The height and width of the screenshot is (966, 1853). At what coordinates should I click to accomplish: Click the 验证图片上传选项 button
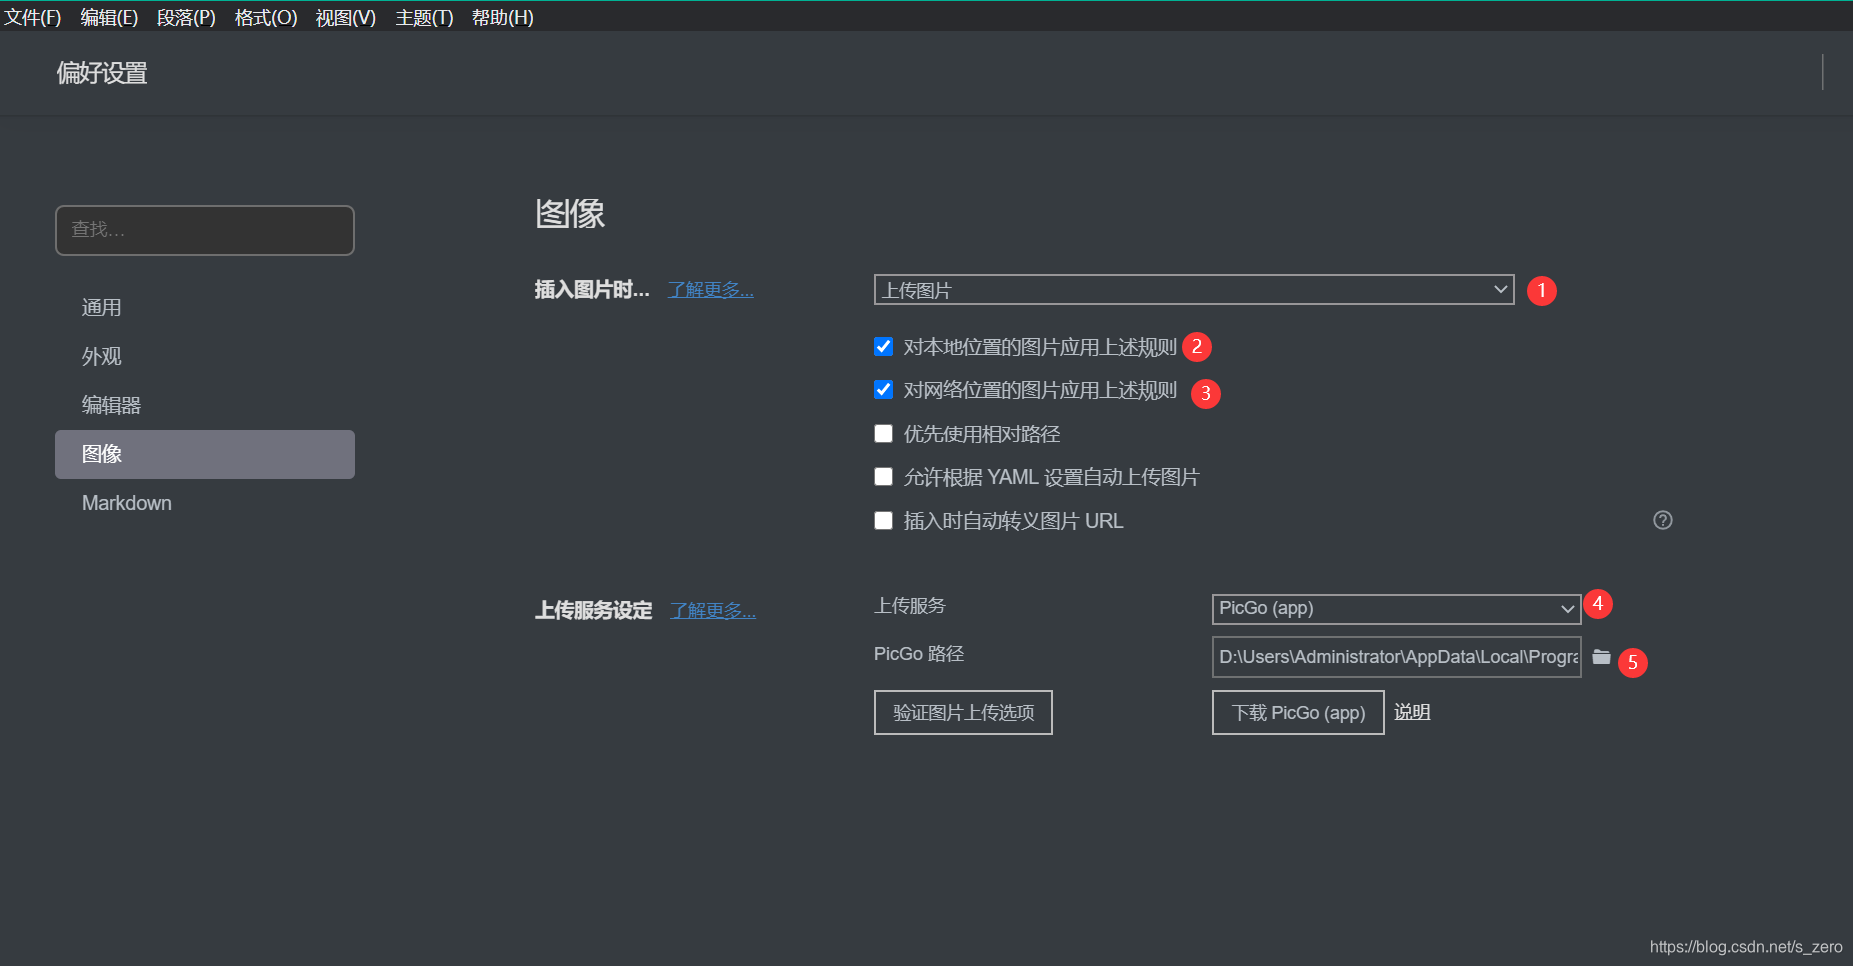(963, 713)
